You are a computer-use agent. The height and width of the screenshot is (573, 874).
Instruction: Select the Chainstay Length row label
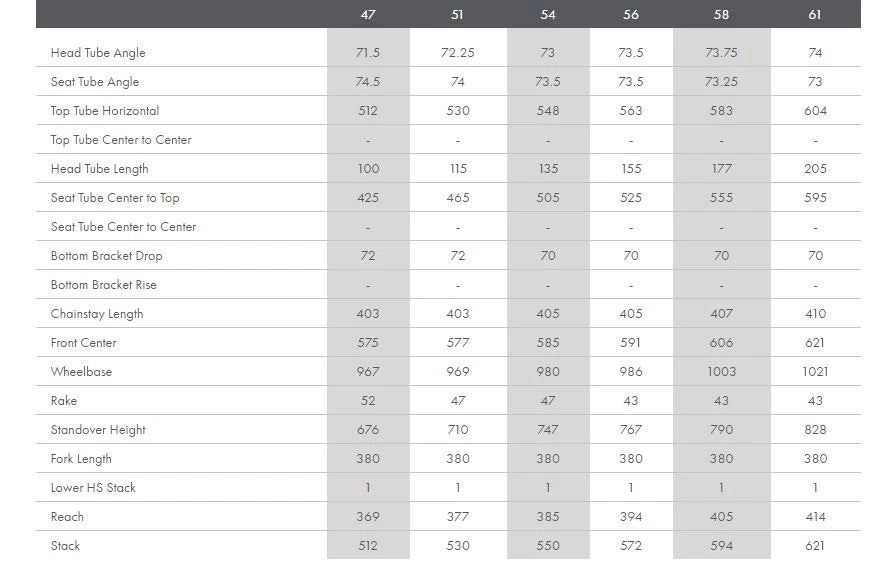(97, 314)
